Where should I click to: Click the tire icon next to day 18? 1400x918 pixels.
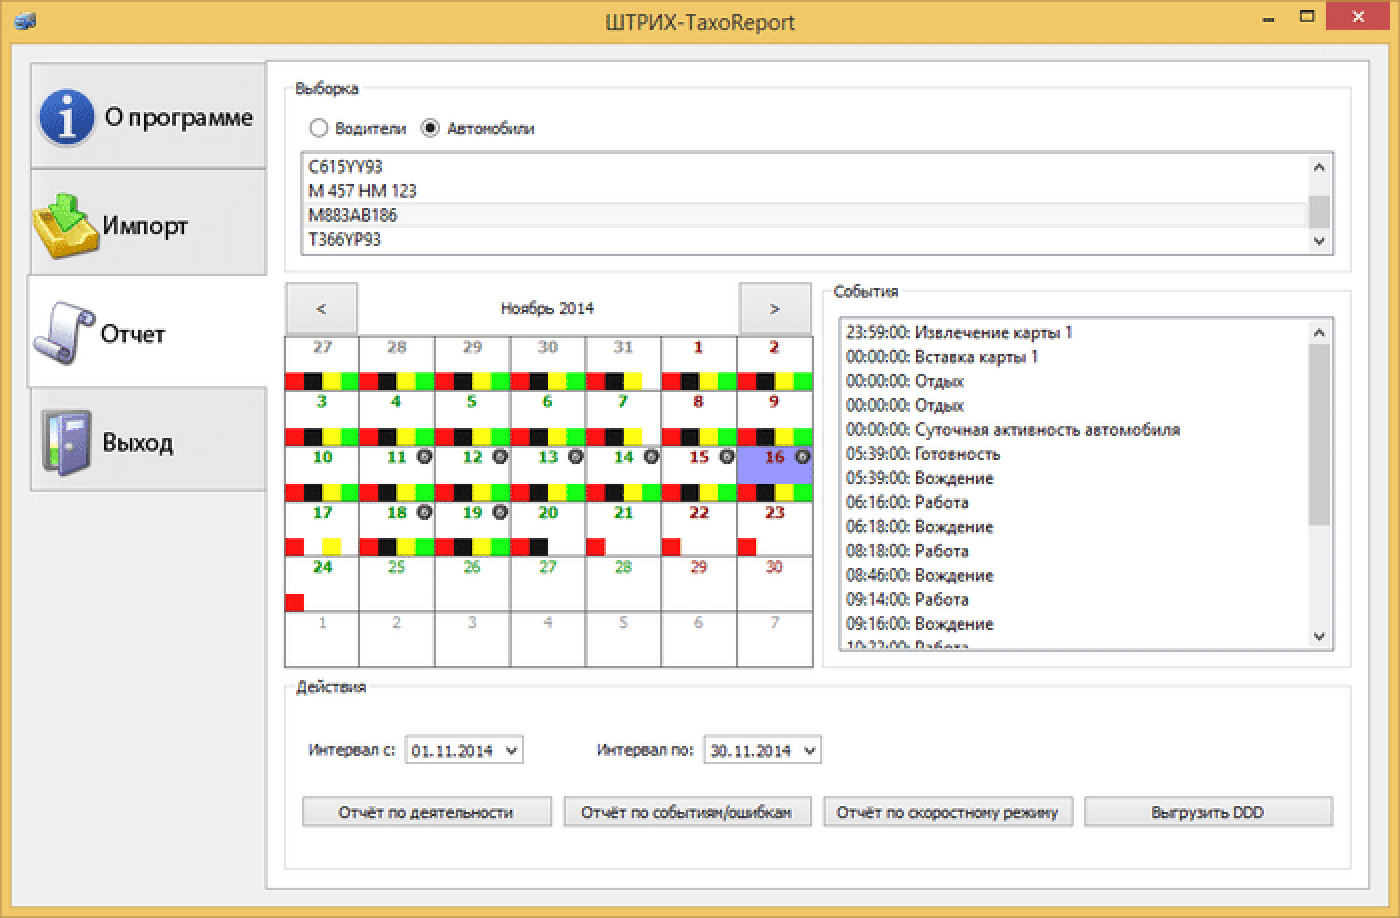[x=424, y=512]
